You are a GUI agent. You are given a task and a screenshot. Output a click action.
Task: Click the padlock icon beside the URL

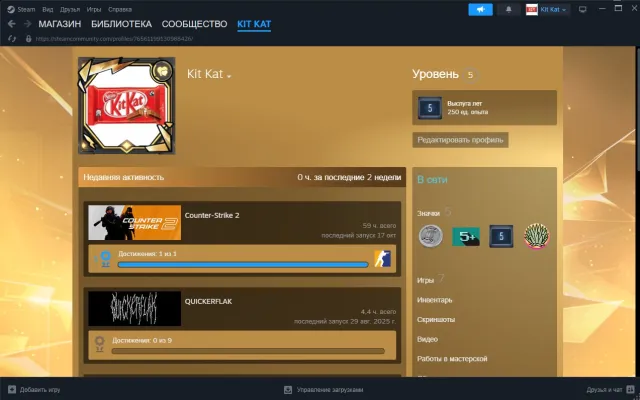click(28, 39)
